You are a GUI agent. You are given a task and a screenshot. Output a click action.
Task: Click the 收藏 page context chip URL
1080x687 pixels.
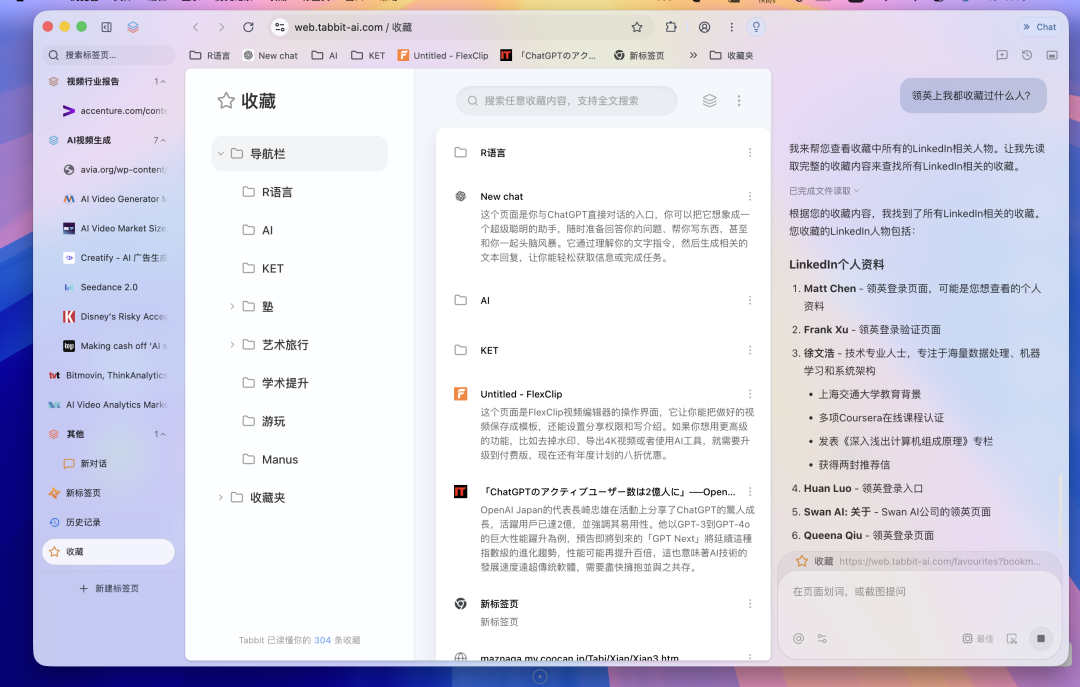939,562
